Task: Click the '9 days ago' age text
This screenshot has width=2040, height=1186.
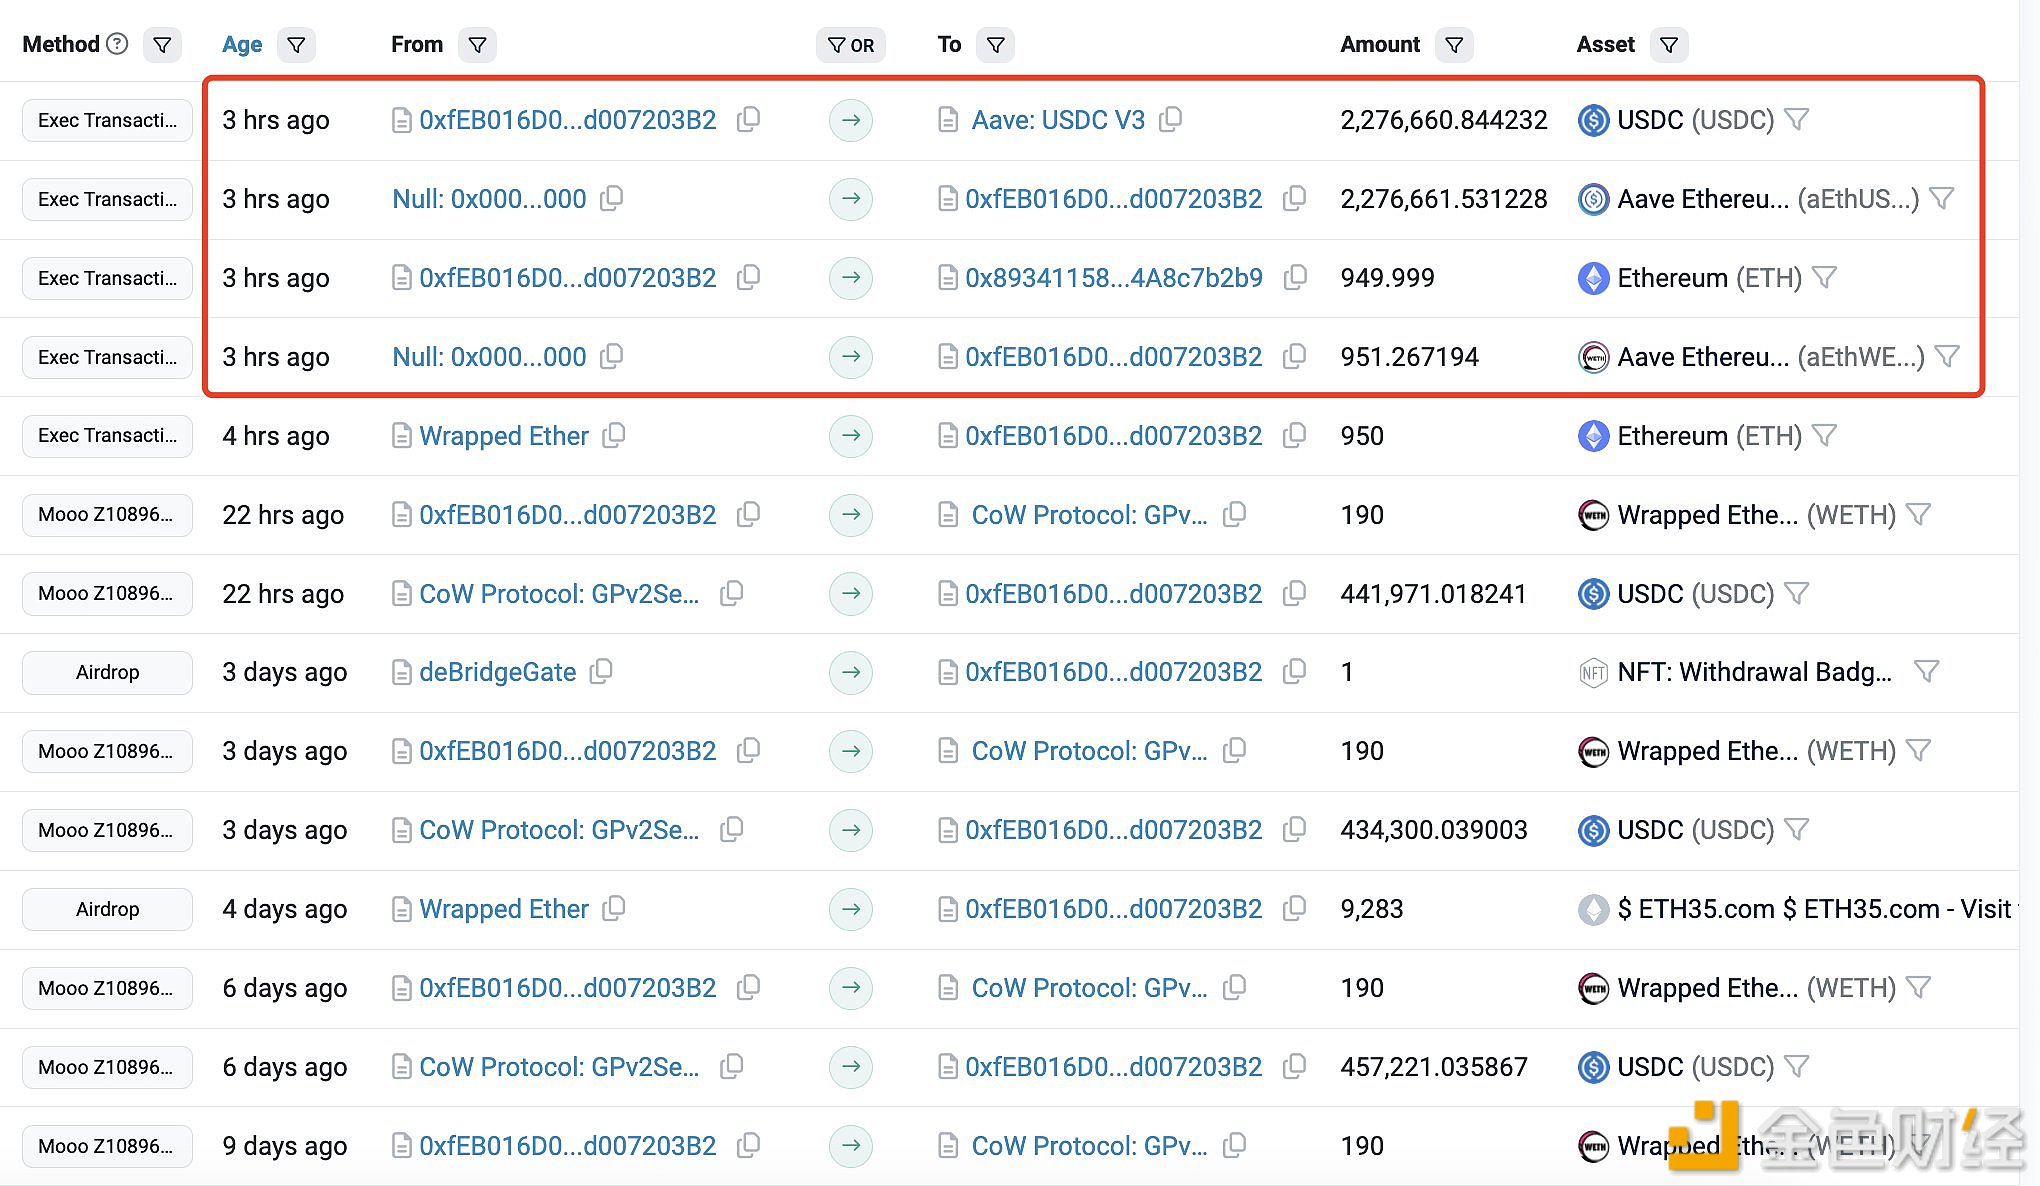Action: point(284,1146)
